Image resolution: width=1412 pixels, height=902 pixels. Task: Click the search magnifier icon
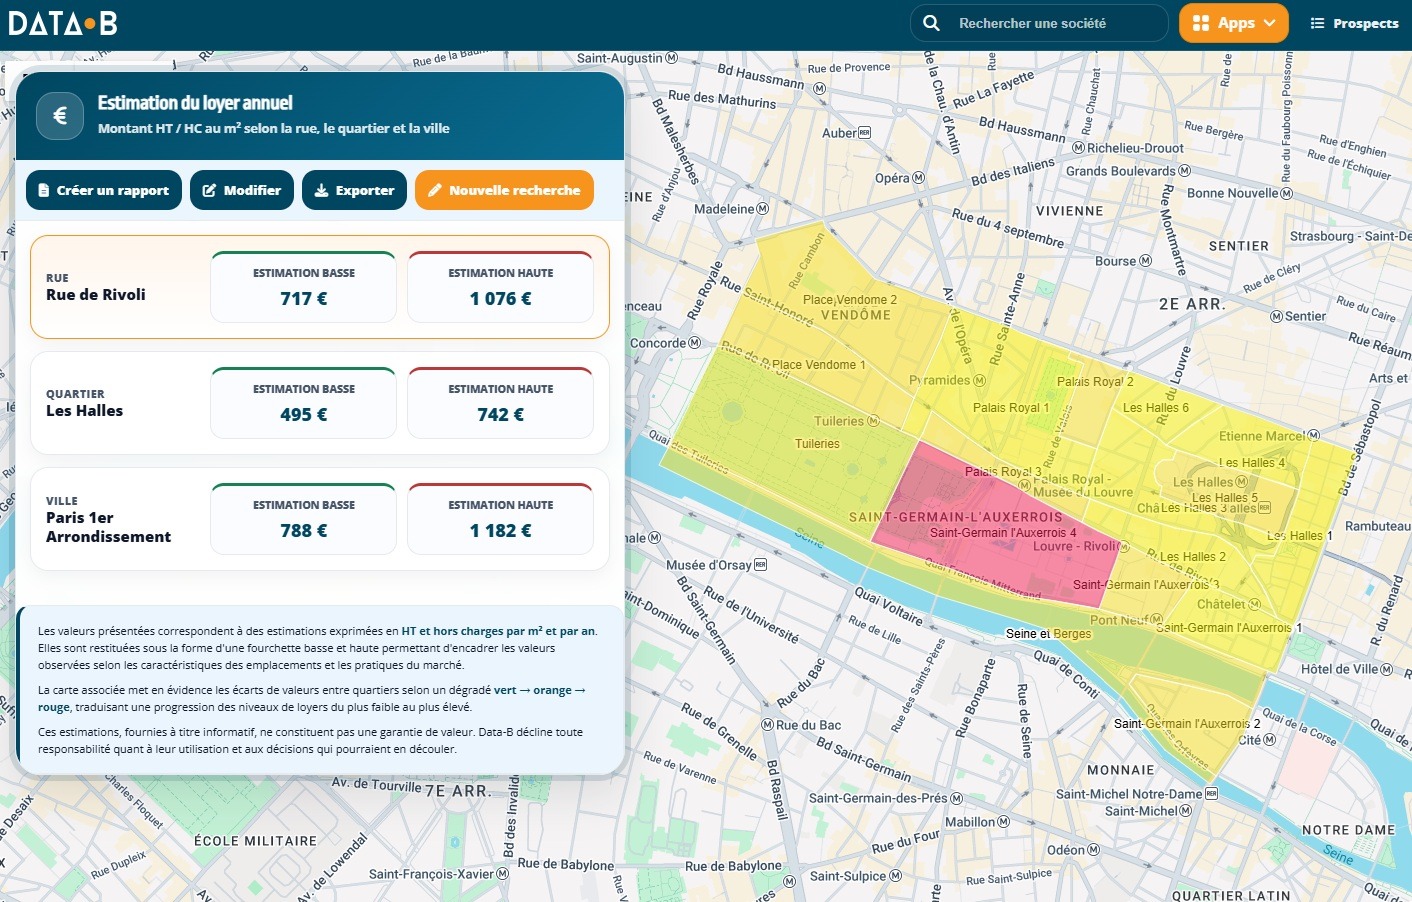[931, 23]
